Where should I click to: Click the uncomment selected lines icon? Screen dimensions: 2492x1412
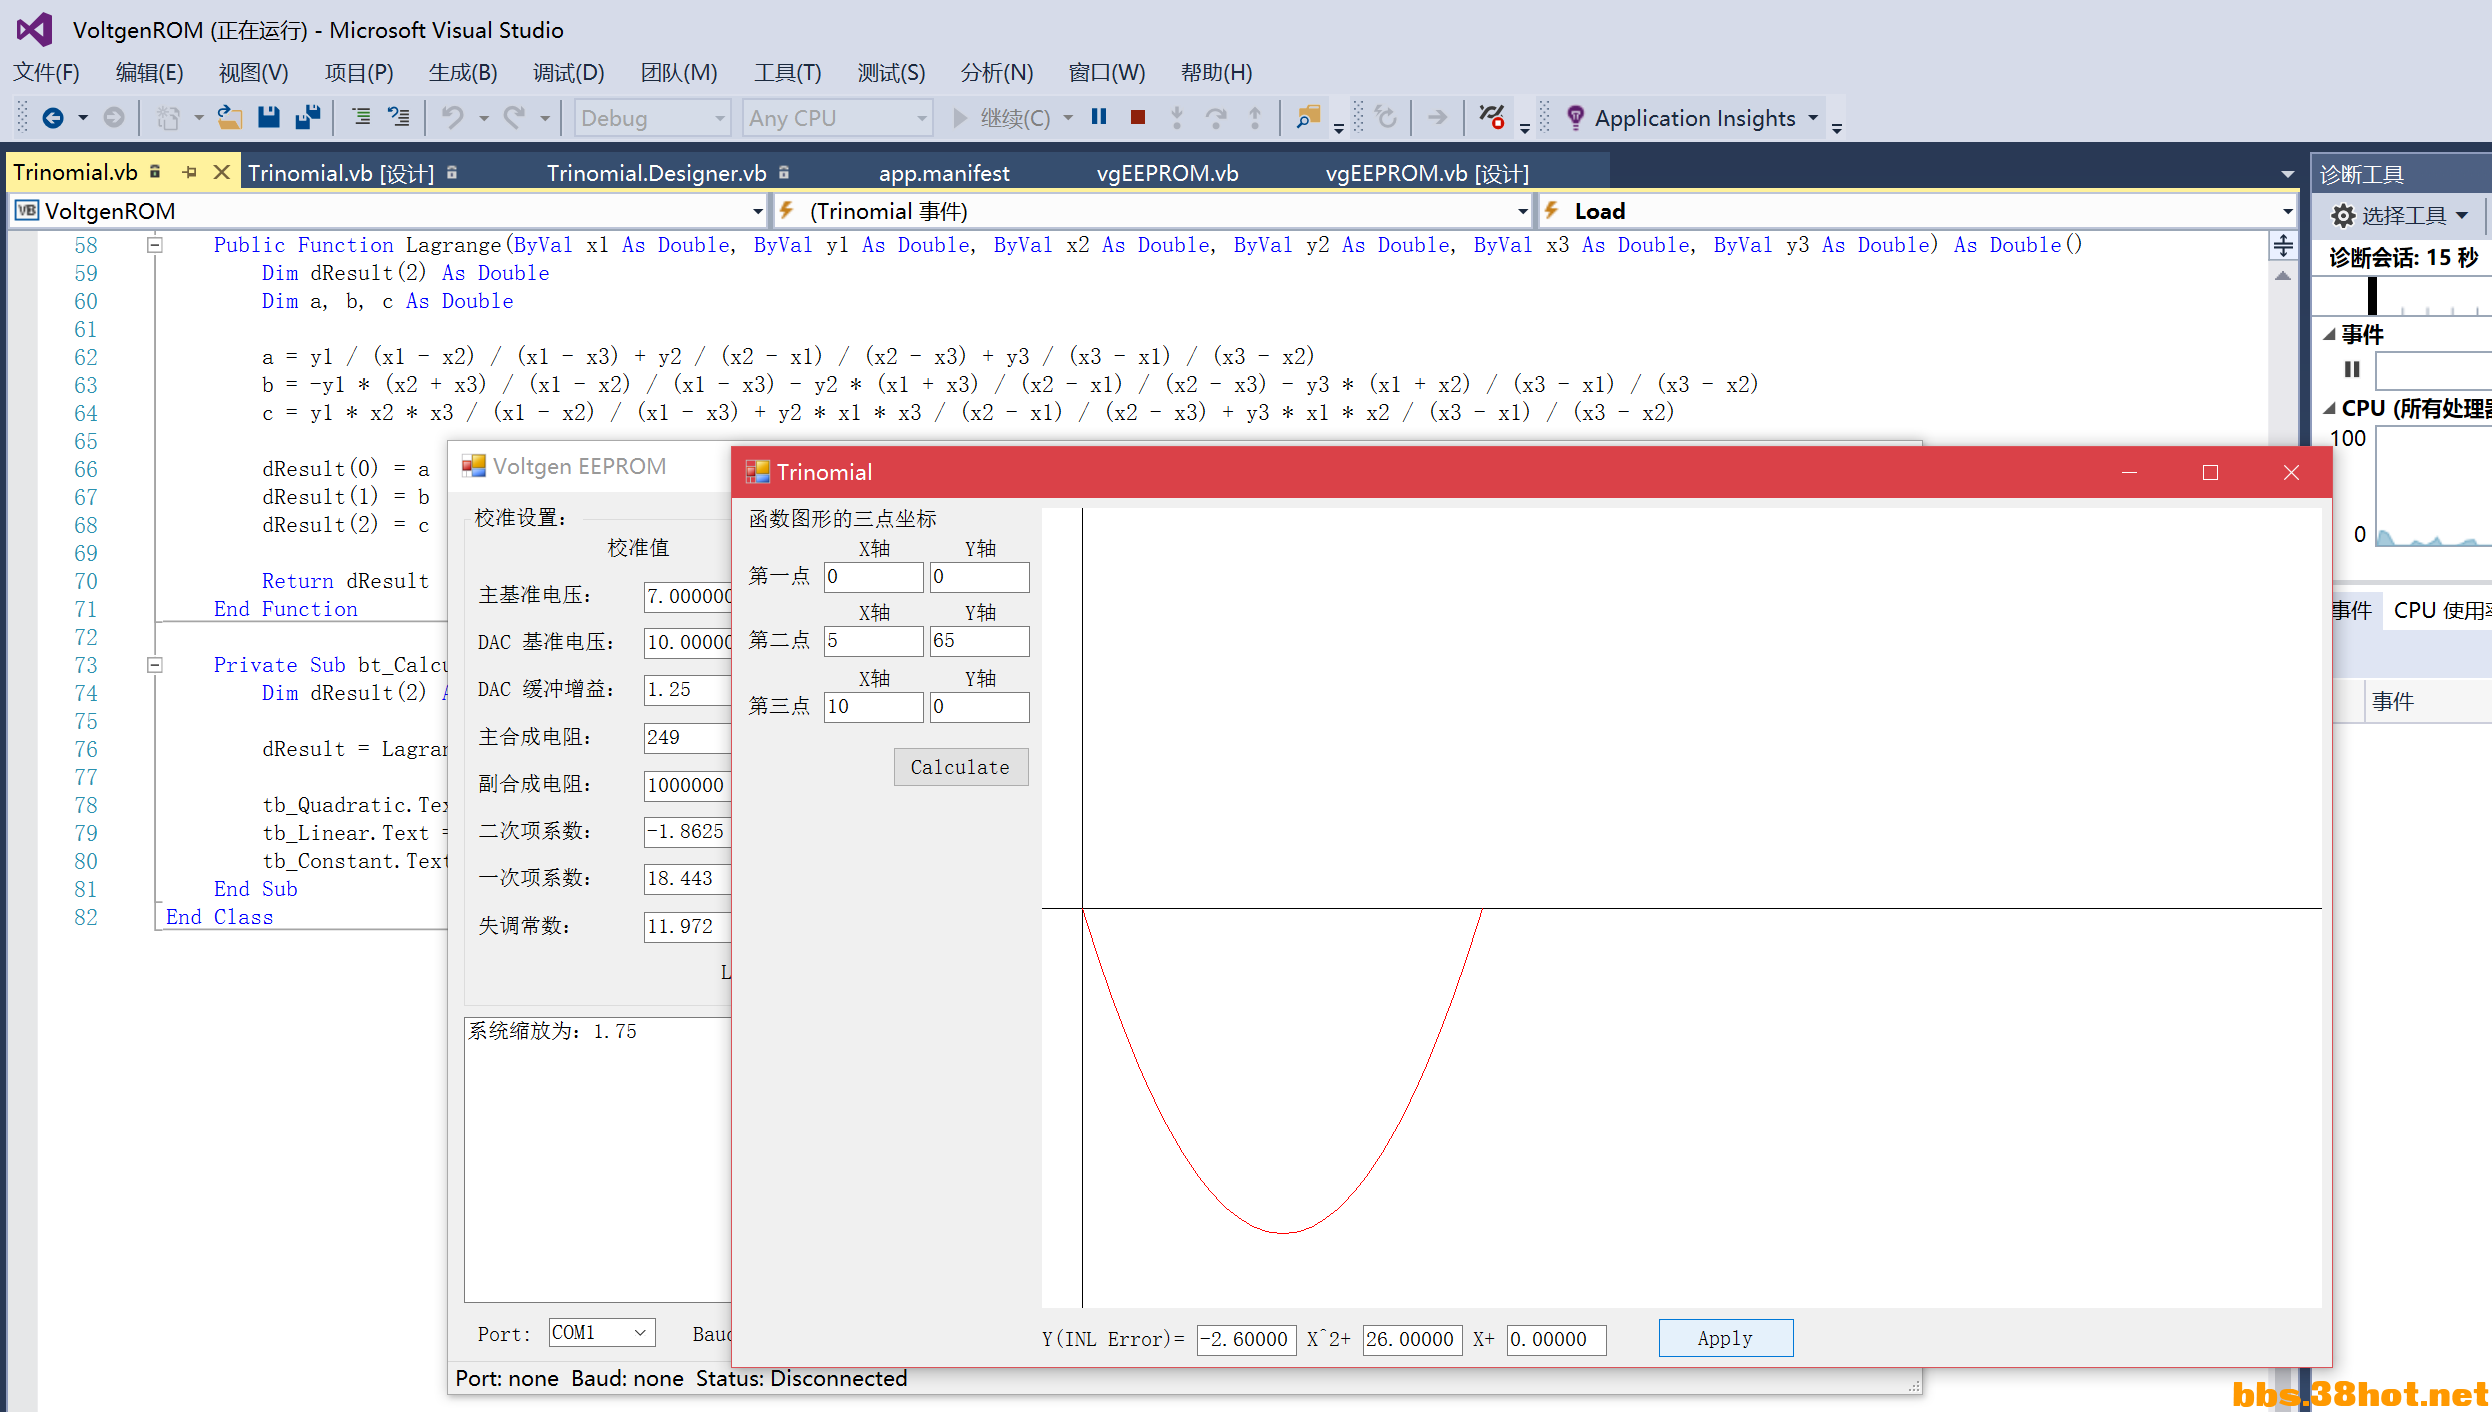point(399,118)
